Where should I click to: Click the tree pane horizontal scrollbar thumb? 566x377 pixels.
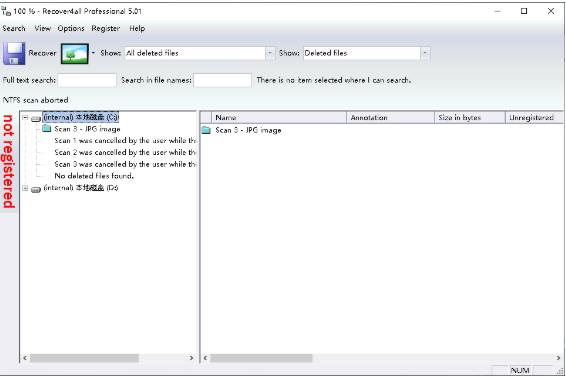(84, 358)
